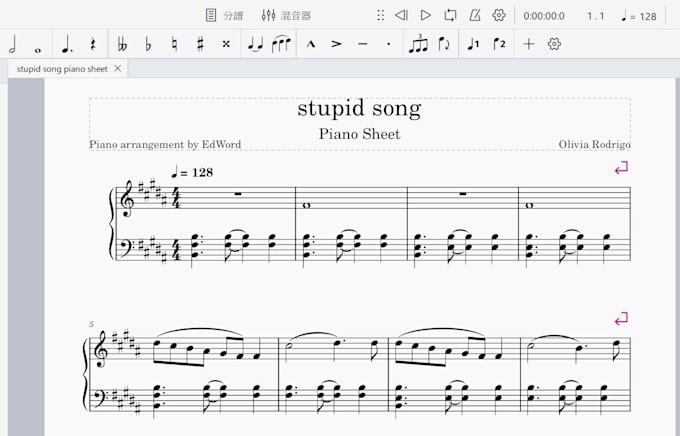The height and width of the screenshot is (436, 680).
Task: Select the system break after measure 4
Action: [x=621, y=168]
